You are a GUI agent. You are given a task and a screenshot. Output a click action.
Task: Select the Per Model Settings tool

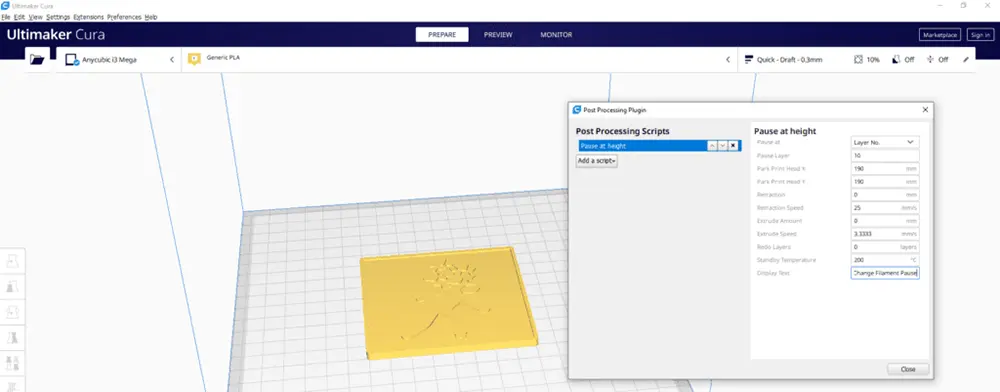coord(13,363)
